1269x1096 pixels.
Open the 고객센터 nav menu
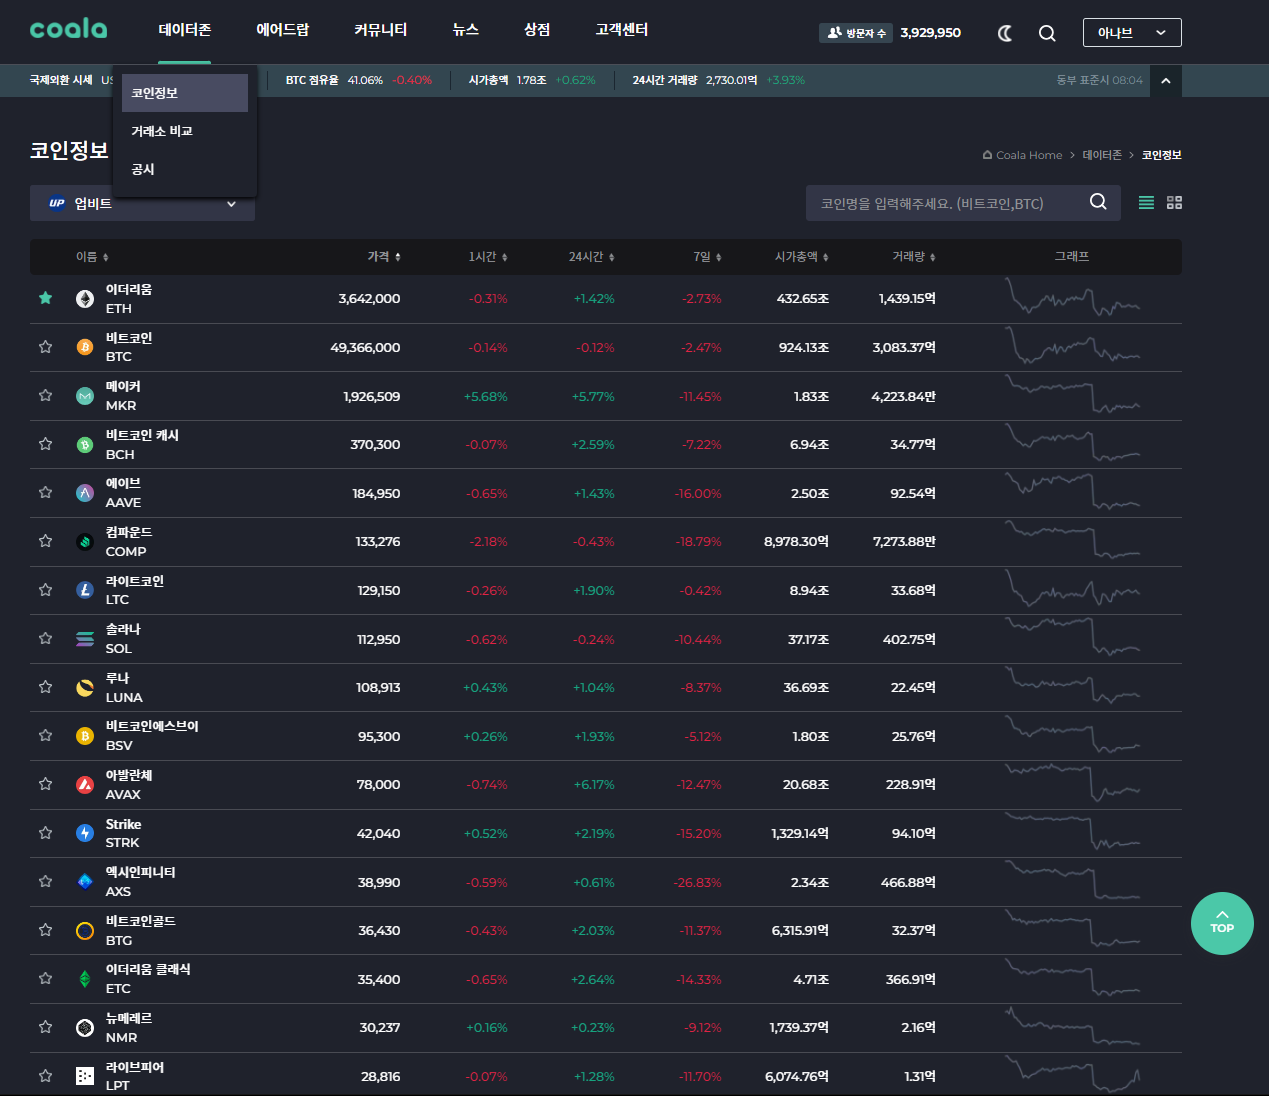622,30
